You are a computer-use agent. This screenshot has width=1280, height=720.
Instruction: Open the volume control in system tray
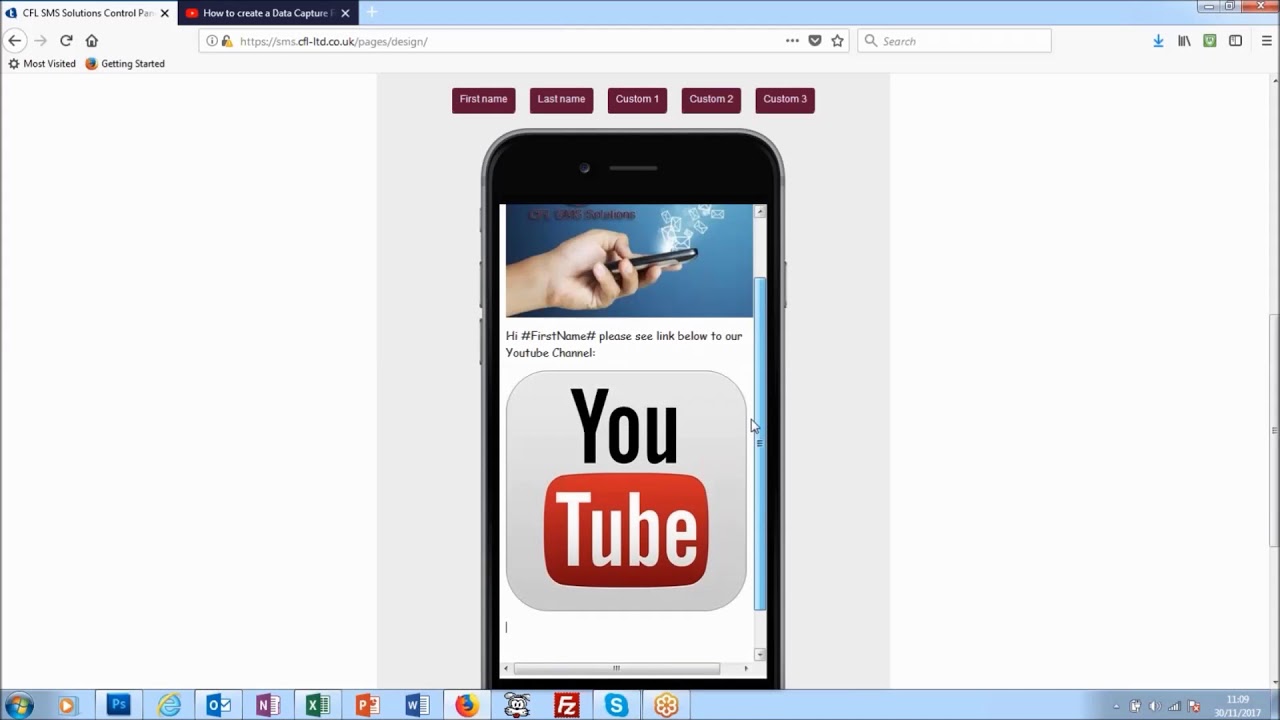tap(1155, 706)
